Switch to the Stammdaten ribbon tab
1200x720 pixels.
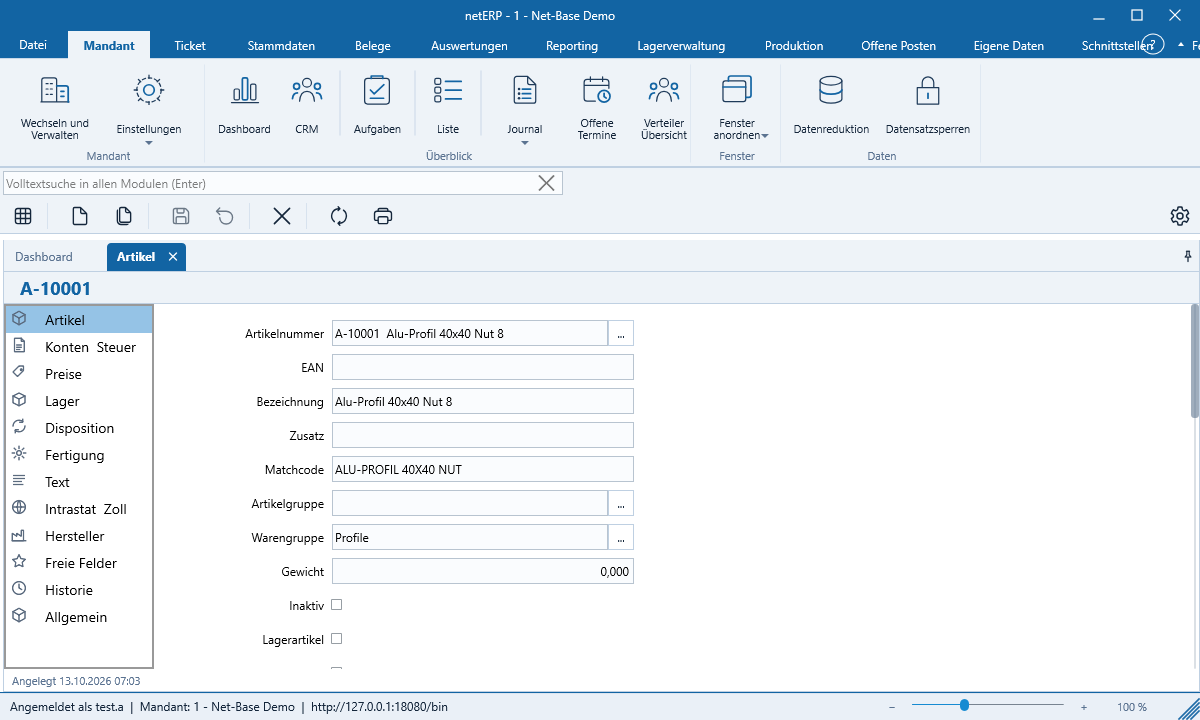[x=281, y=45]
